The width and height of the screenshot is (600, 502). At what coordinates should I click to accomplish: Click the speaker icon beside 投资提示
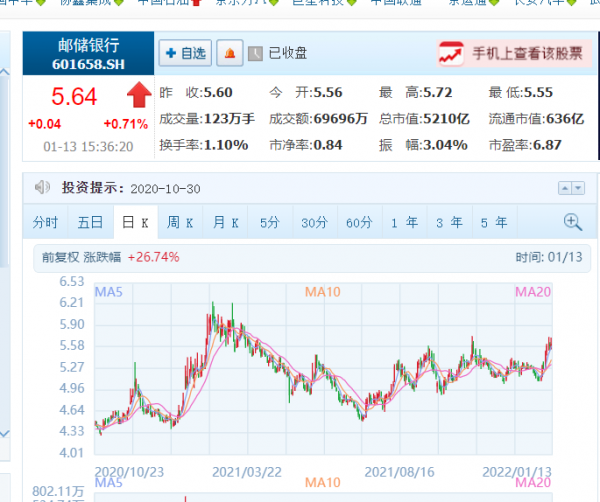coord(42,187)
